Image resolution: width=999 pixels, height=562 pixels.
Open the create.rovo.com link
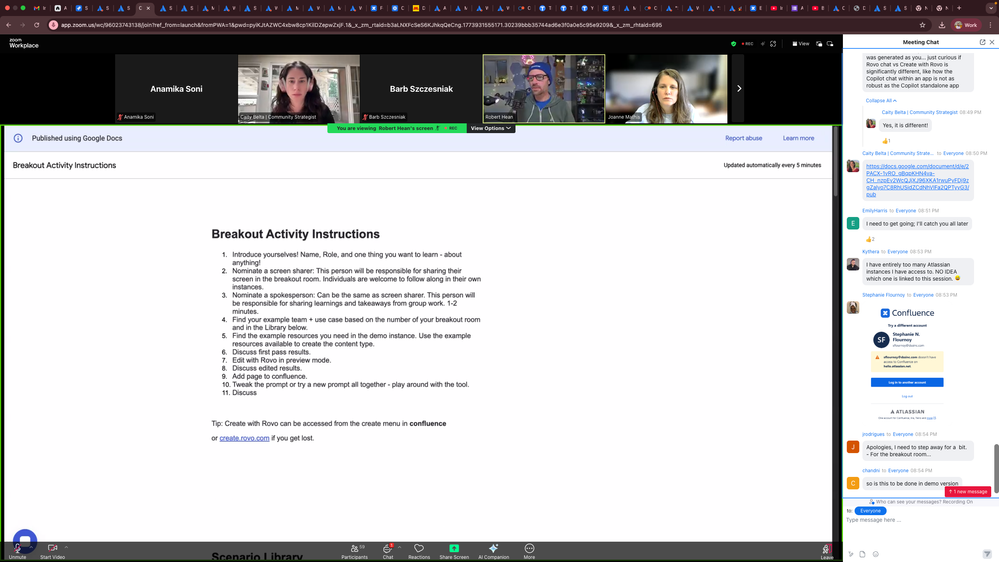pyautogui.click(x=244, y=438)
